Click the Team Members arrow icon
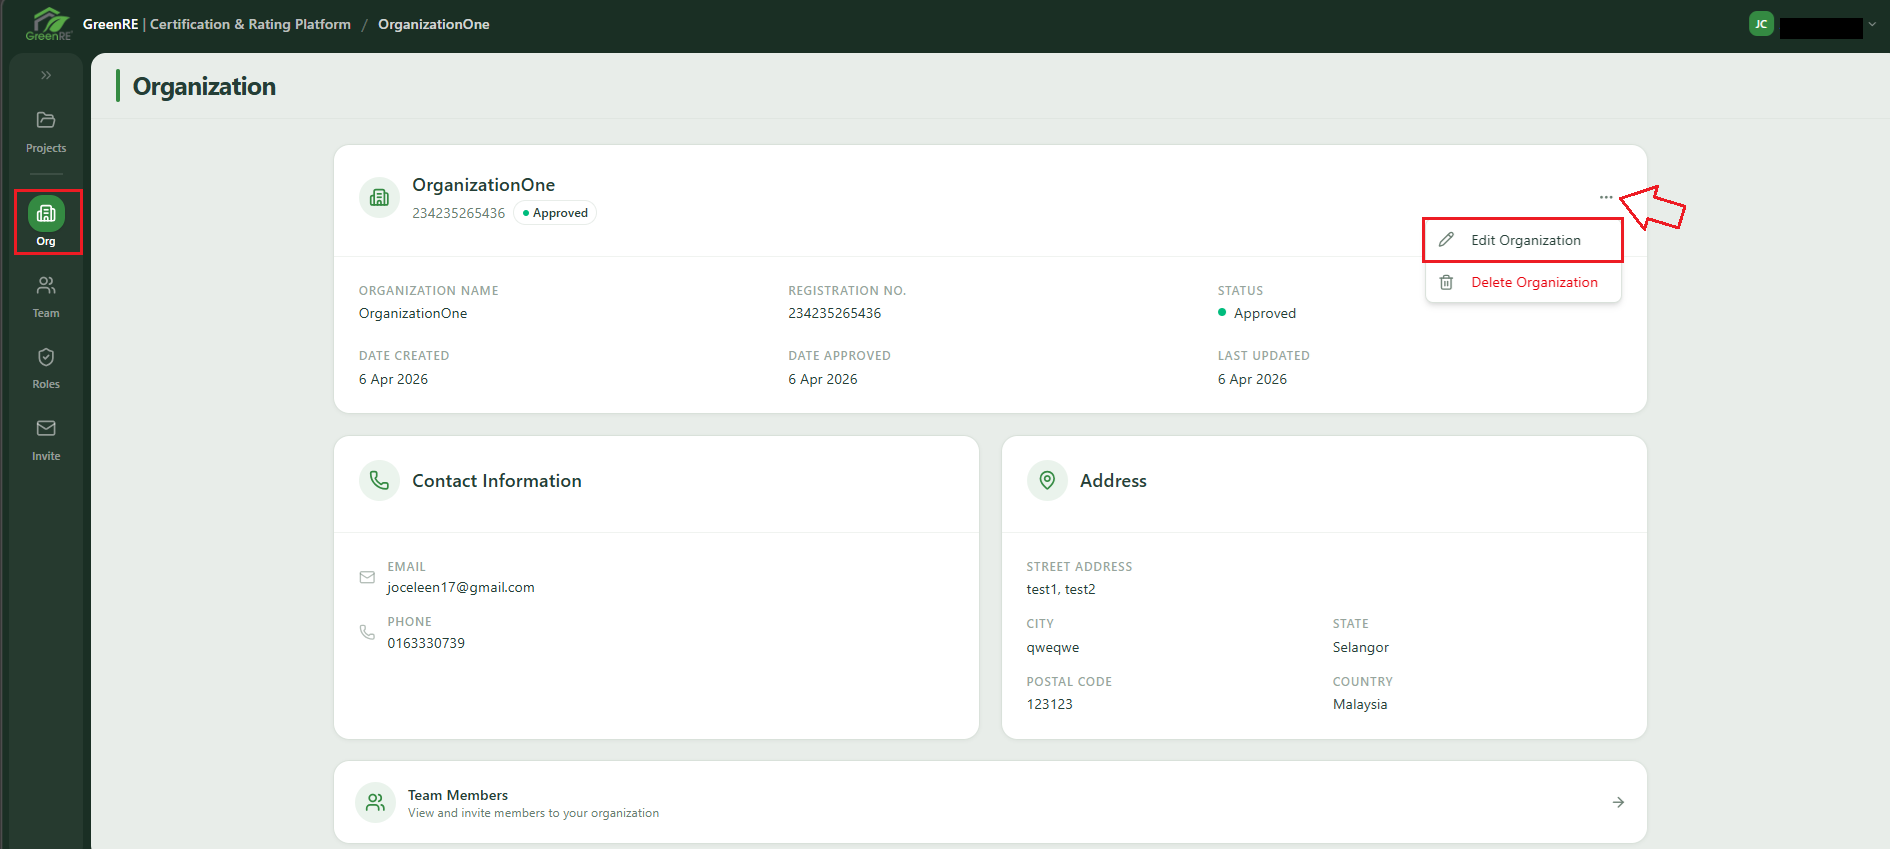 click(1618, 802)
